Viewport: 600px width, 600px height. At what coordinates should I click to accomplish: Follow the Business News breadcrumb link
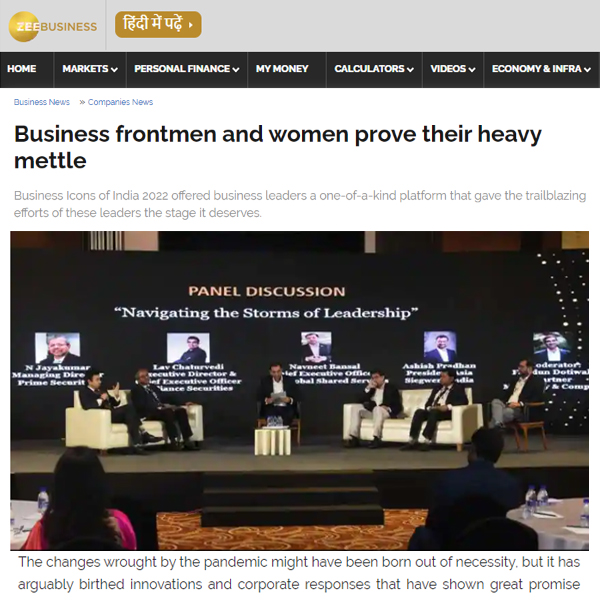click(42, 102)
